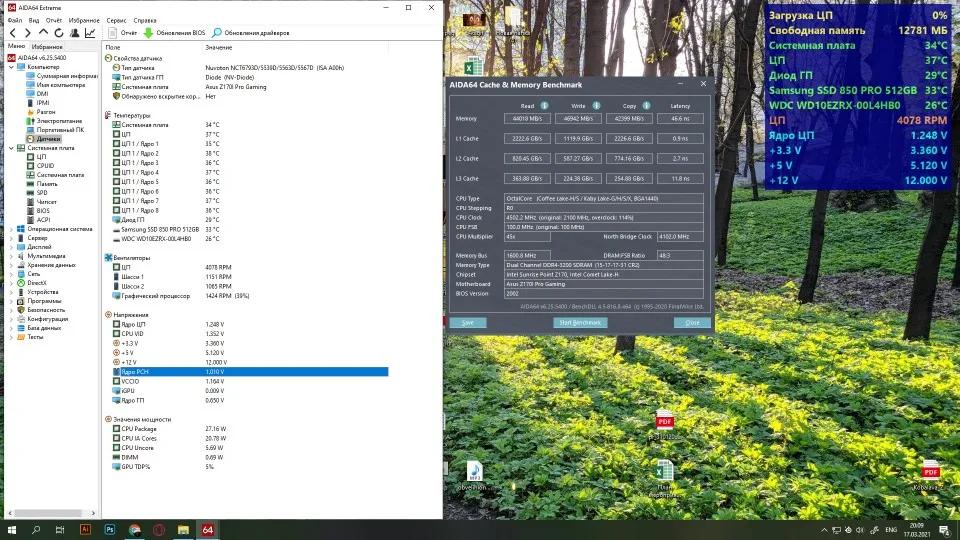Viewport: 960px width, 540px height.
Task: Expand the Тесты tree node
Action: coord(11,337)
